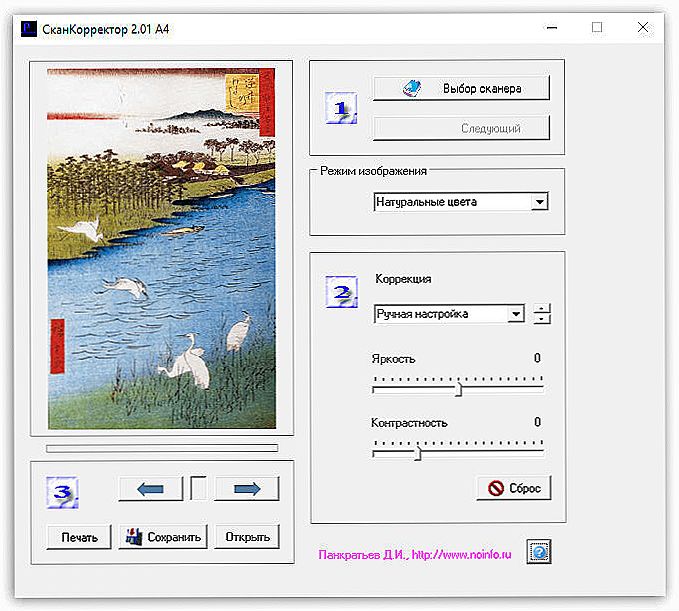679x611 pixels.
Task: Open help via the question mark icon
Action: [x=539, y=552]
